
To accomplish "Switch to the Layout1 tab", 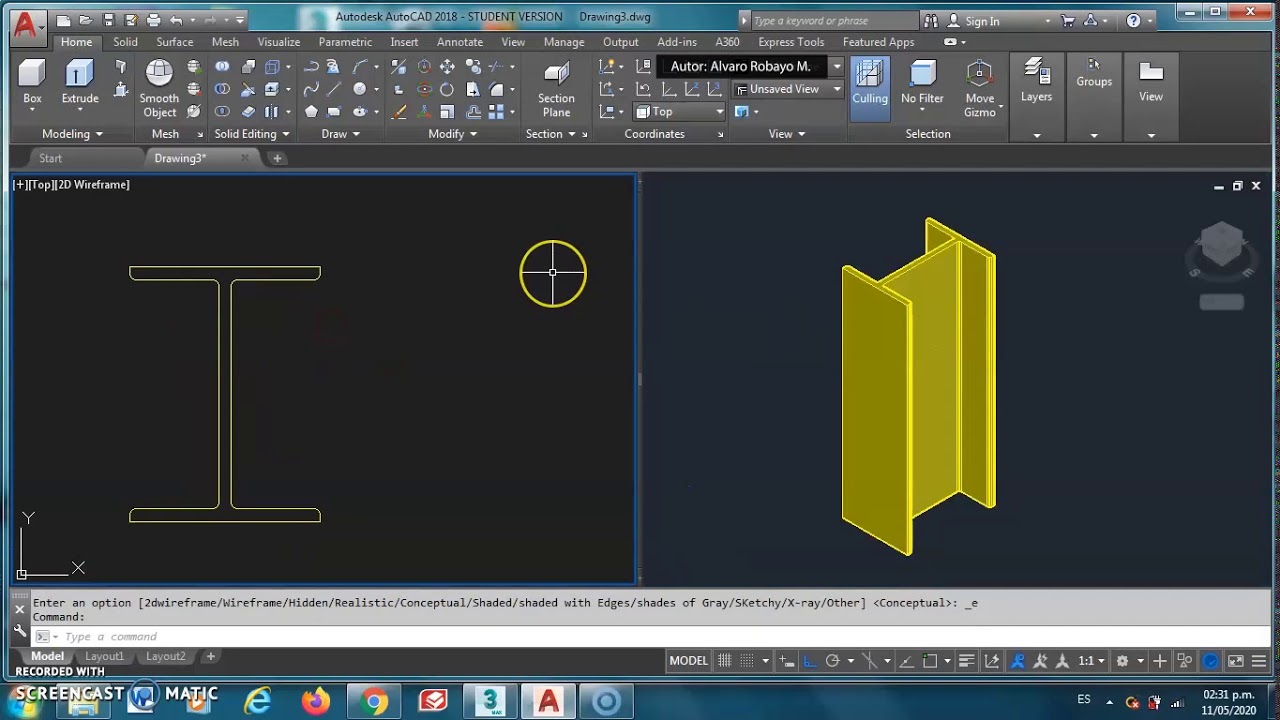I will [x=104, y=657].
